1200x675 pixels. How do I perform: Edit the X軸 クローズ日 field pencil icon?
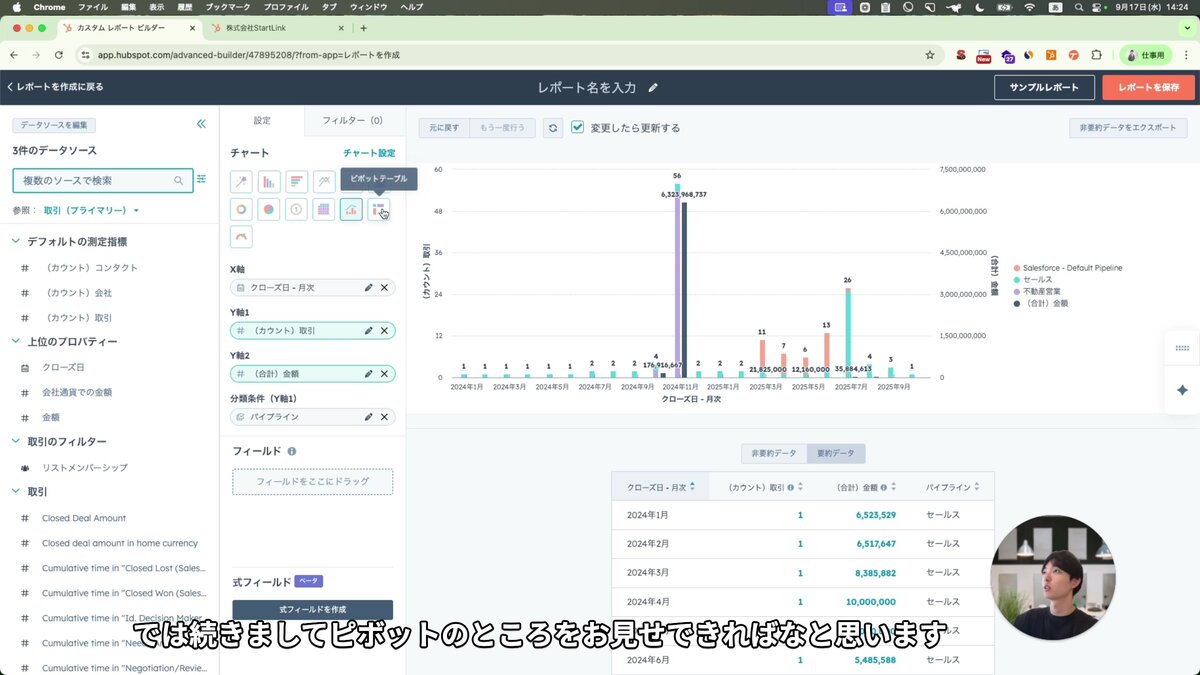[x=368, y=288]
